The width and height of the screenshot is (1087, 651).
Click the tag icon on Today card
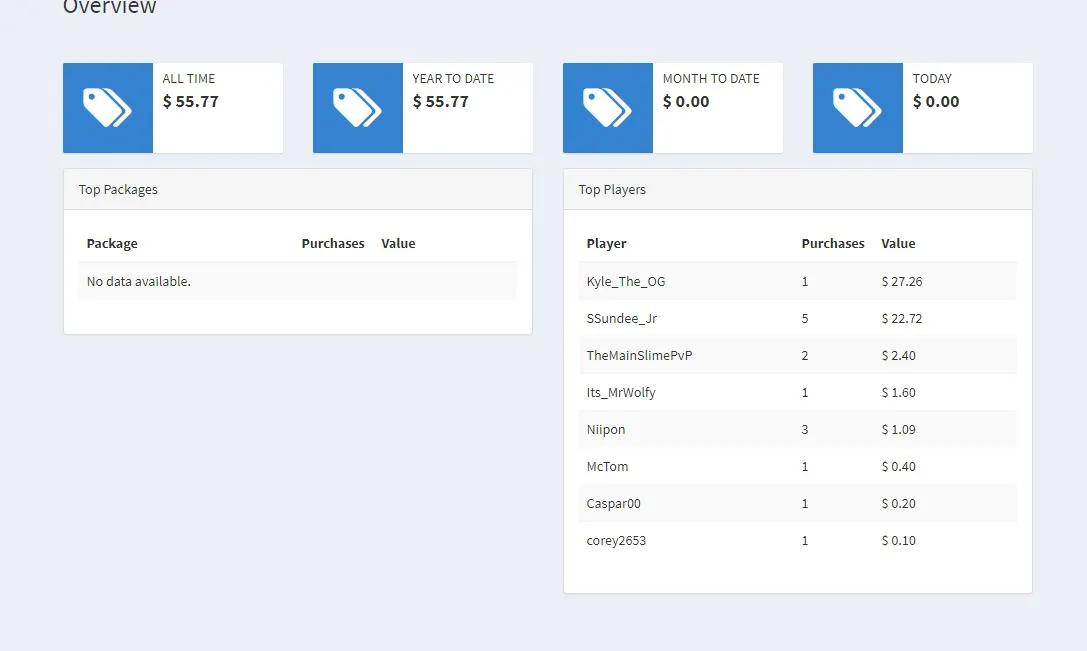click(857, 107)
